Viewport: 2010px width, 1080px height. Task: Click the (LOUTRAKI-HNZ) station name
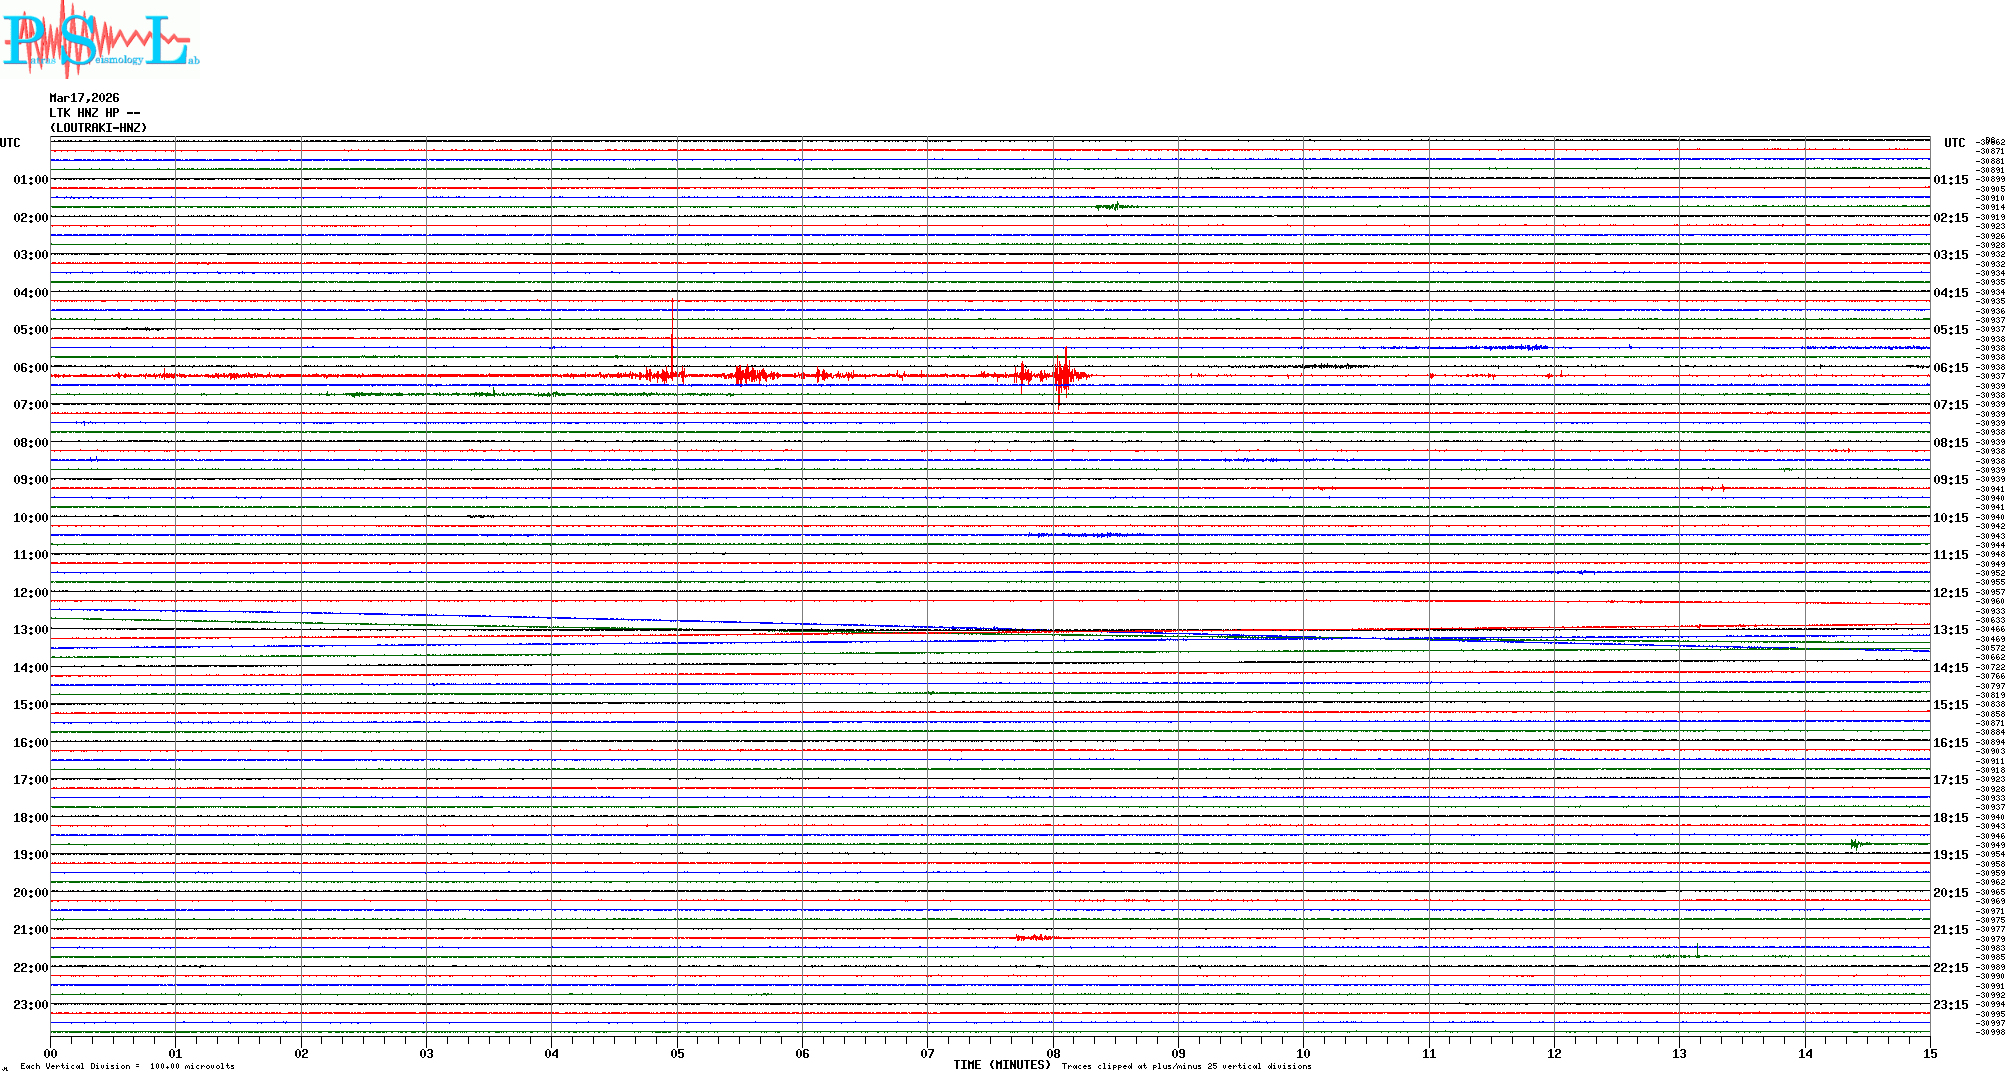pyautogui.click(x=98, y=128)
